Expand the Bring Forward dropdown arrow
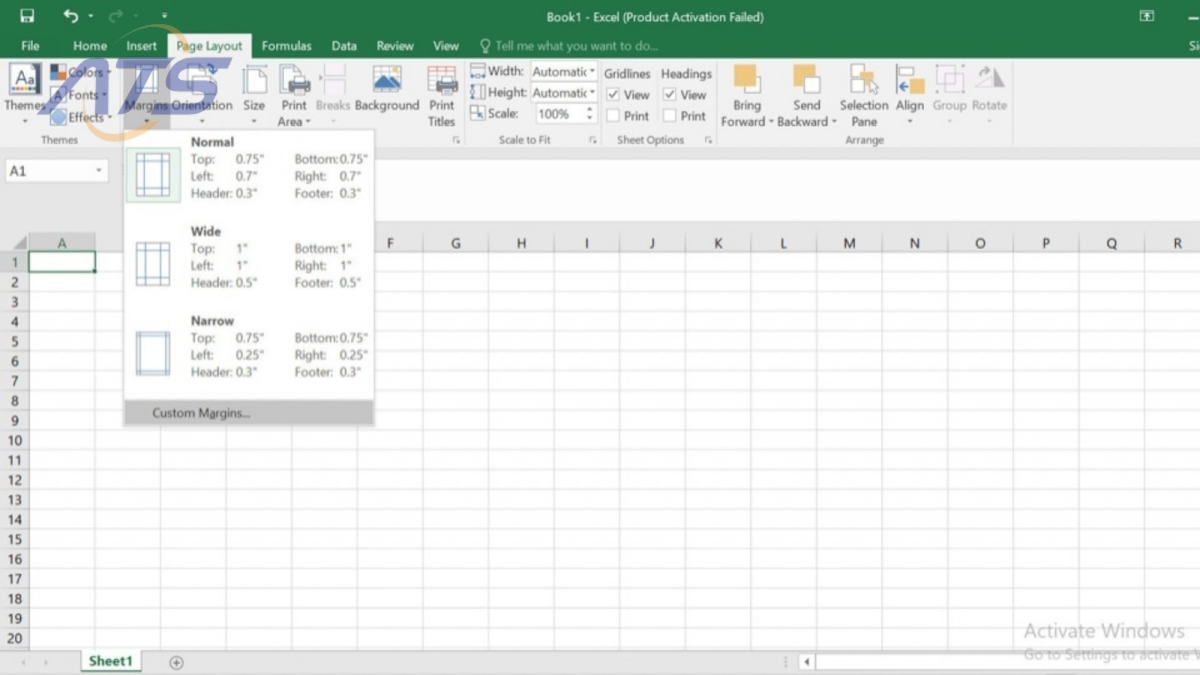The image size is (1200, 675). (772, 122)
